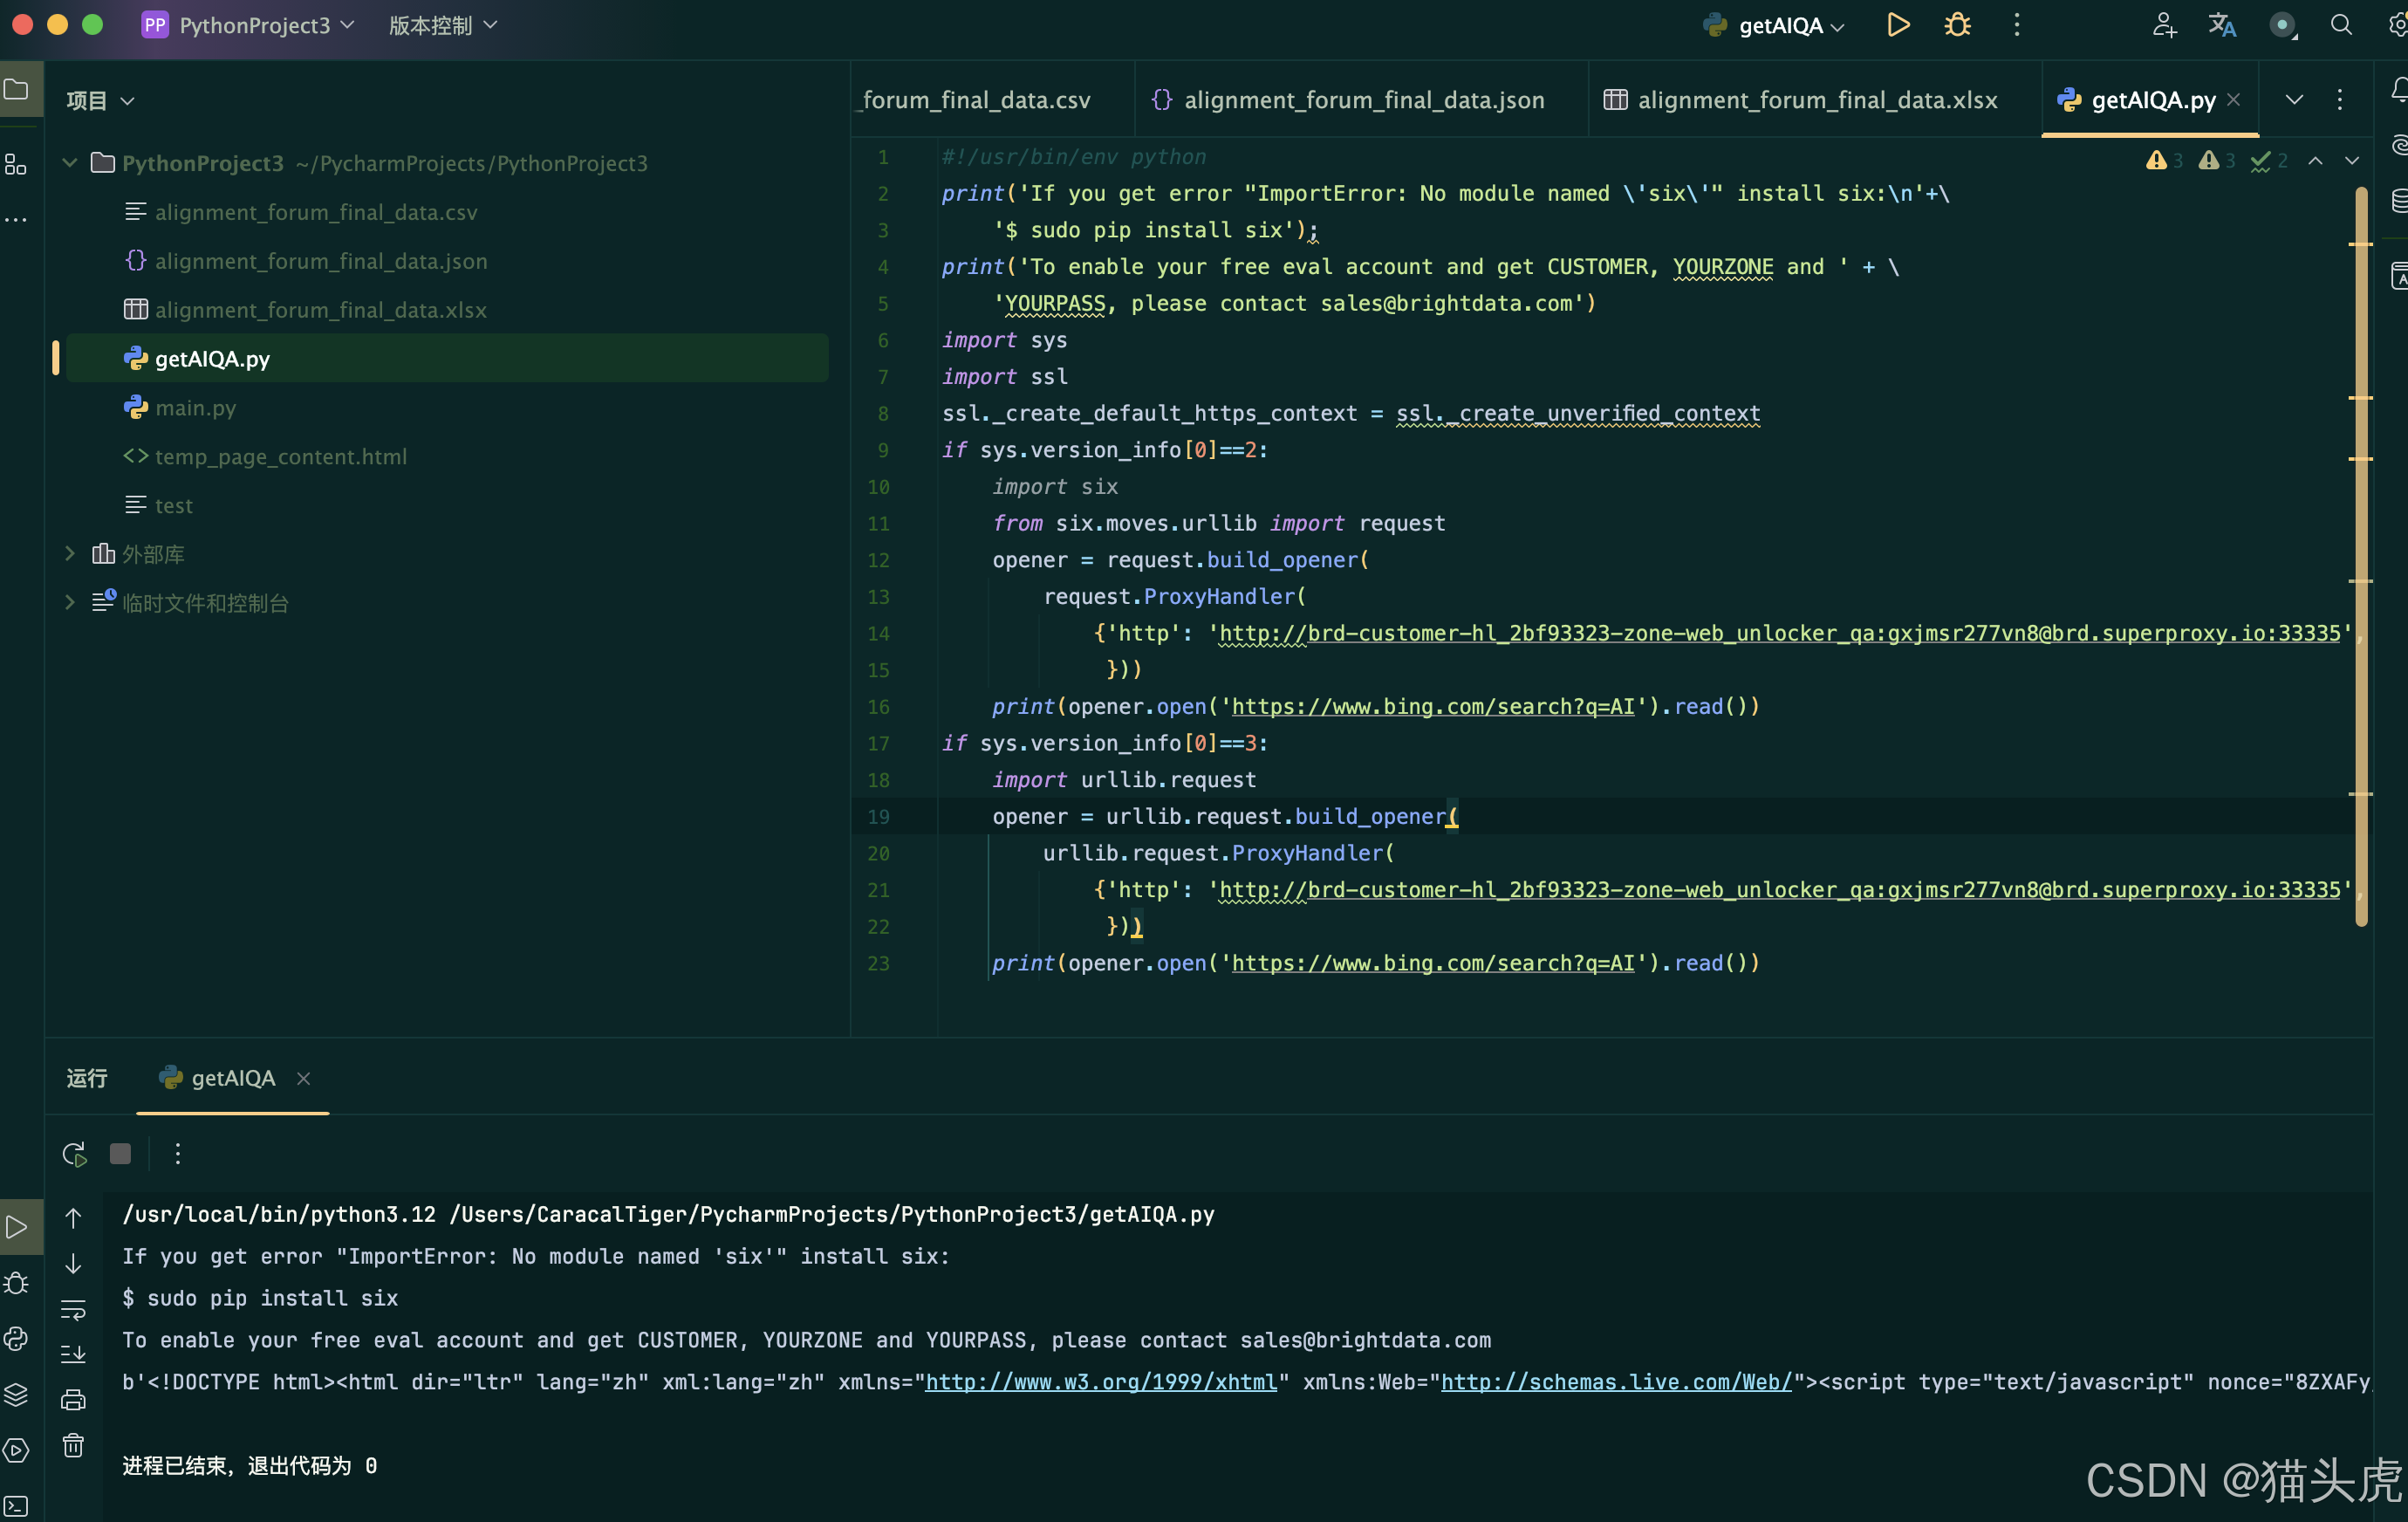The height and width of the screenshot is (1522, 2408).
Task: Open the w3.org xhtml link in console
Action: point(1101,1381)
